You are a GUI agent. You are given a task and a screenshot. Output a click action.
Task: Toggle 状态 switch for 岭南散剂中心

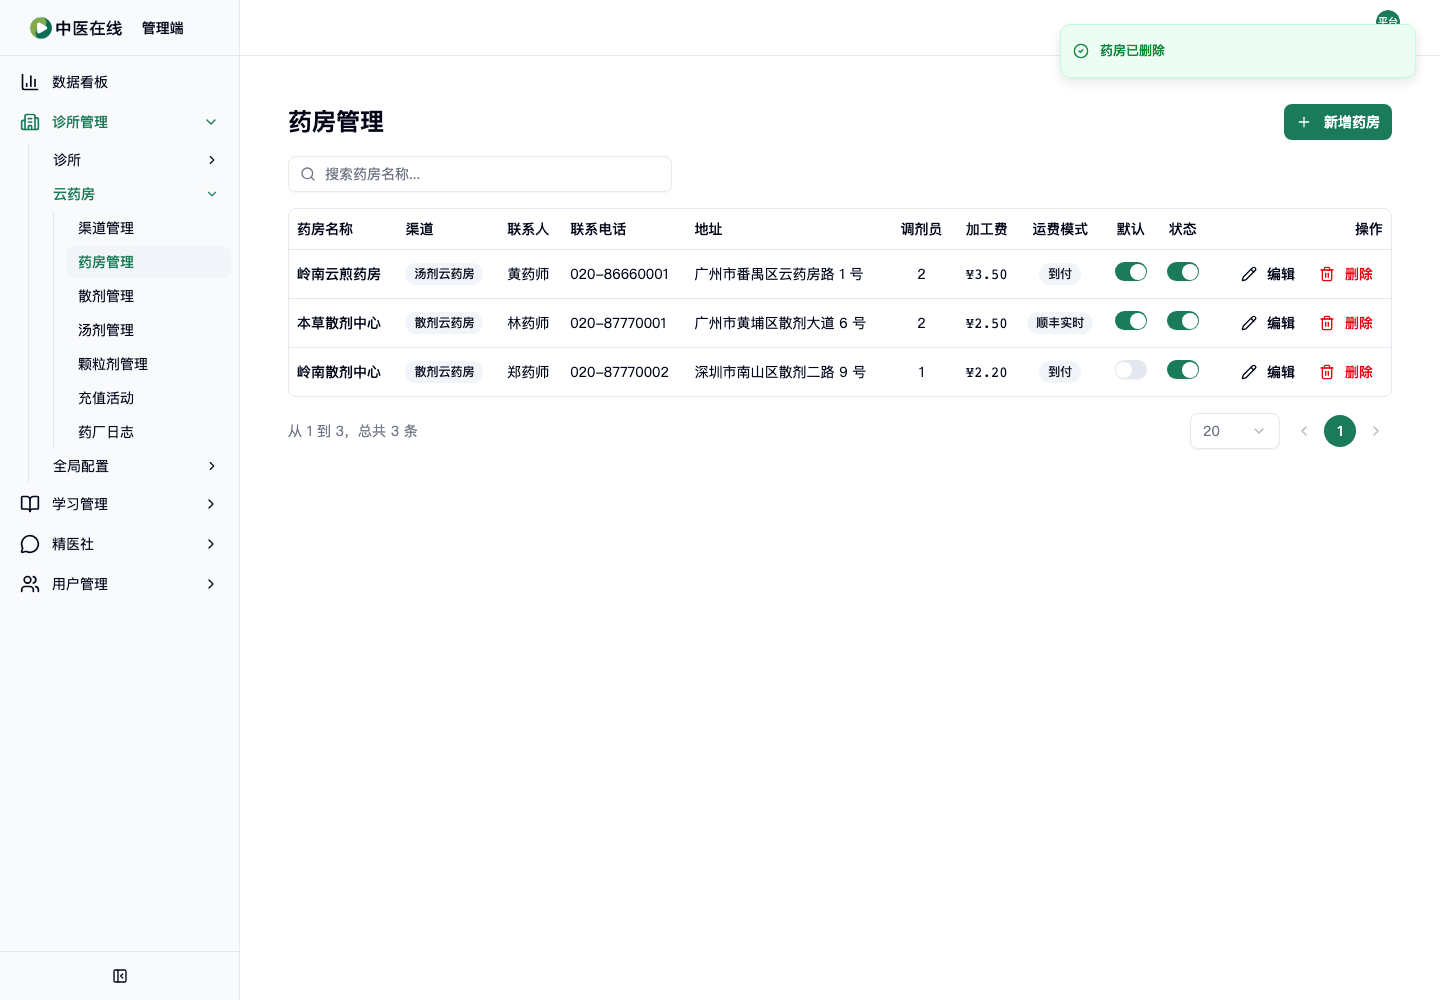tap(1183, 370)
